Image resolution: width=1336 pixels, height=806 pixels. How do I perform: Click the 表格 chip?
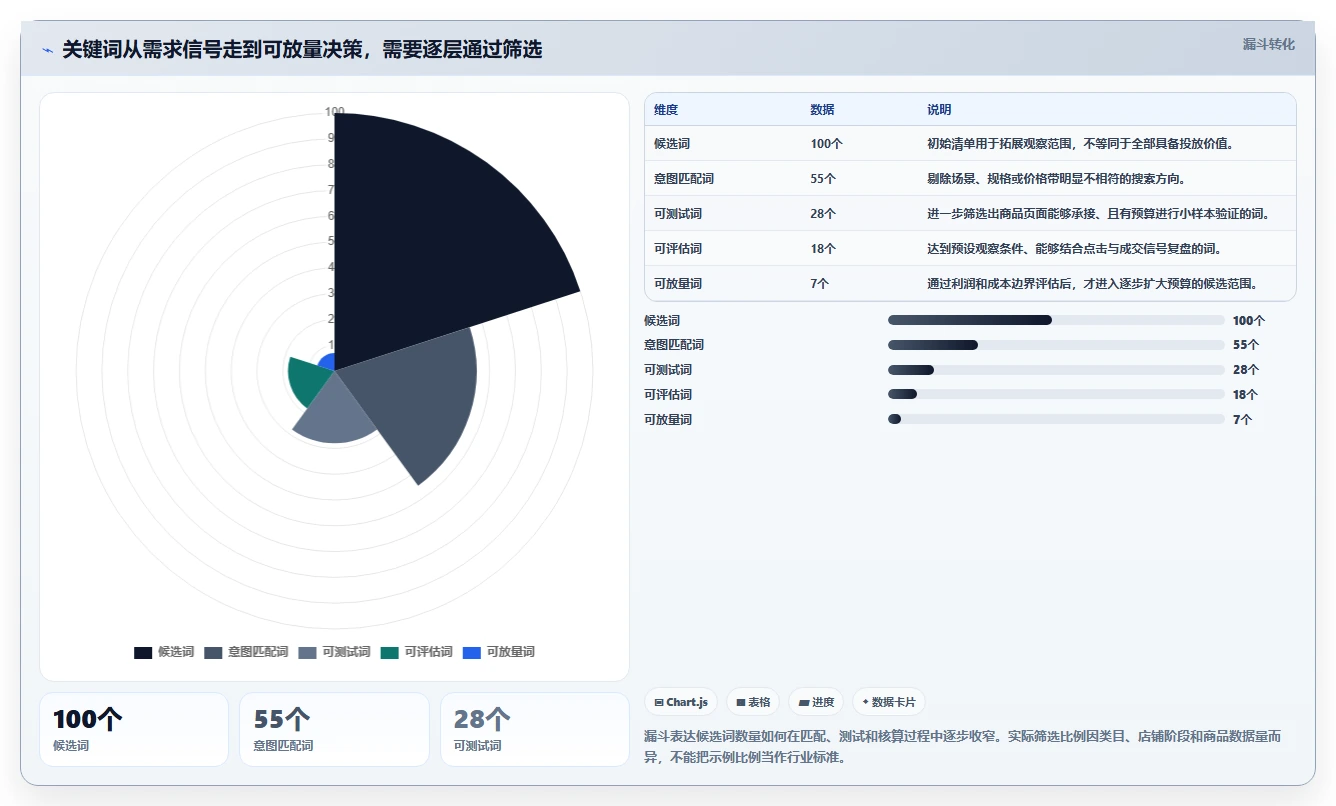pyautogui.click(x=753, y=702)
